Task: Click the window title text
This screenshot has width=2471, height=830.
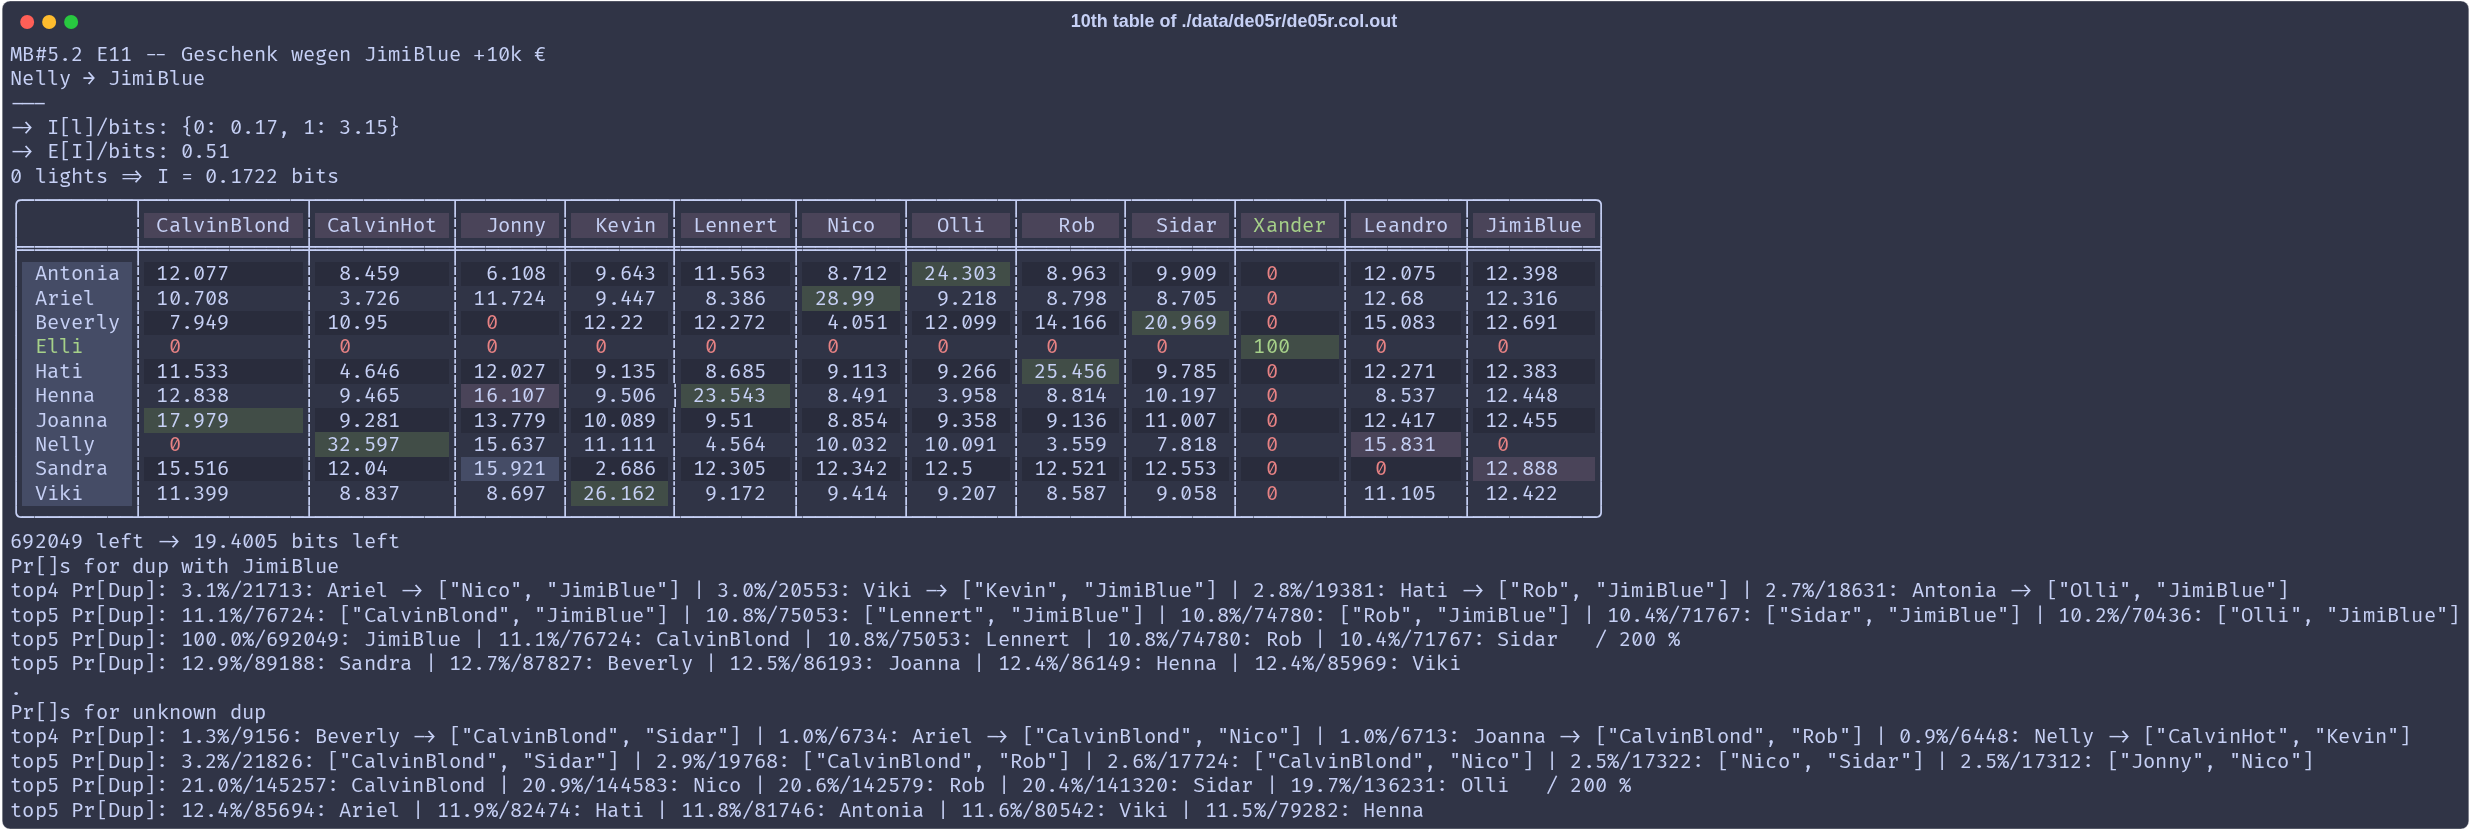Action: 1232,21
